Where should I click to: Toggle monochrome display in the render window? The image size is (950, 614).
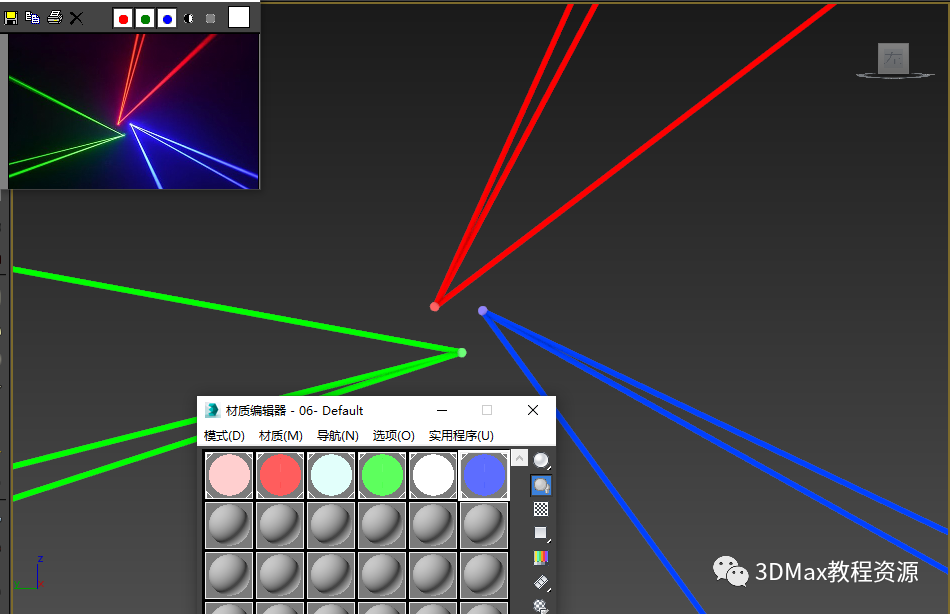(210, 19)
